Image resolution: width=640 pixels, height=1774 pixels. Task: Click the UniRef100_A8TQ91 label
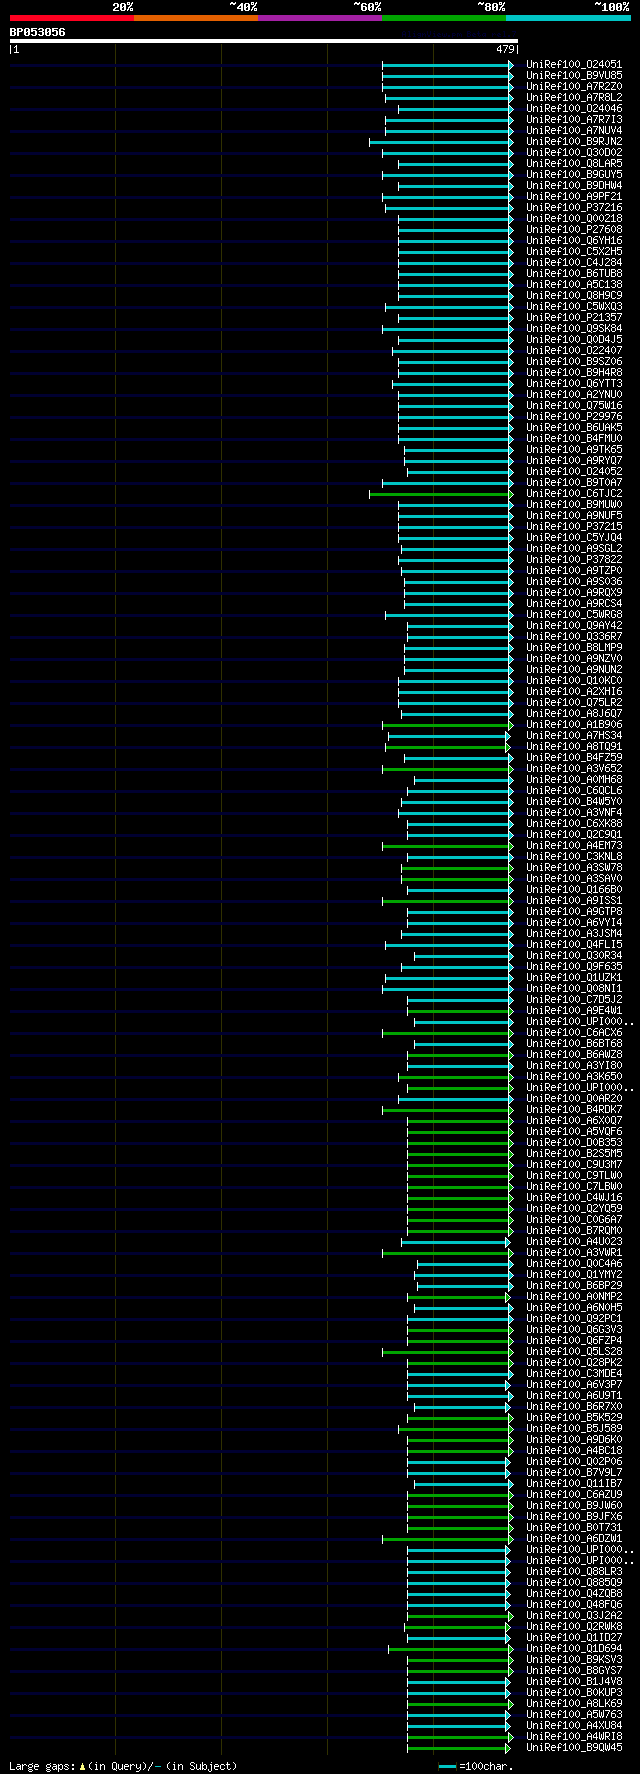pos(574,746)
